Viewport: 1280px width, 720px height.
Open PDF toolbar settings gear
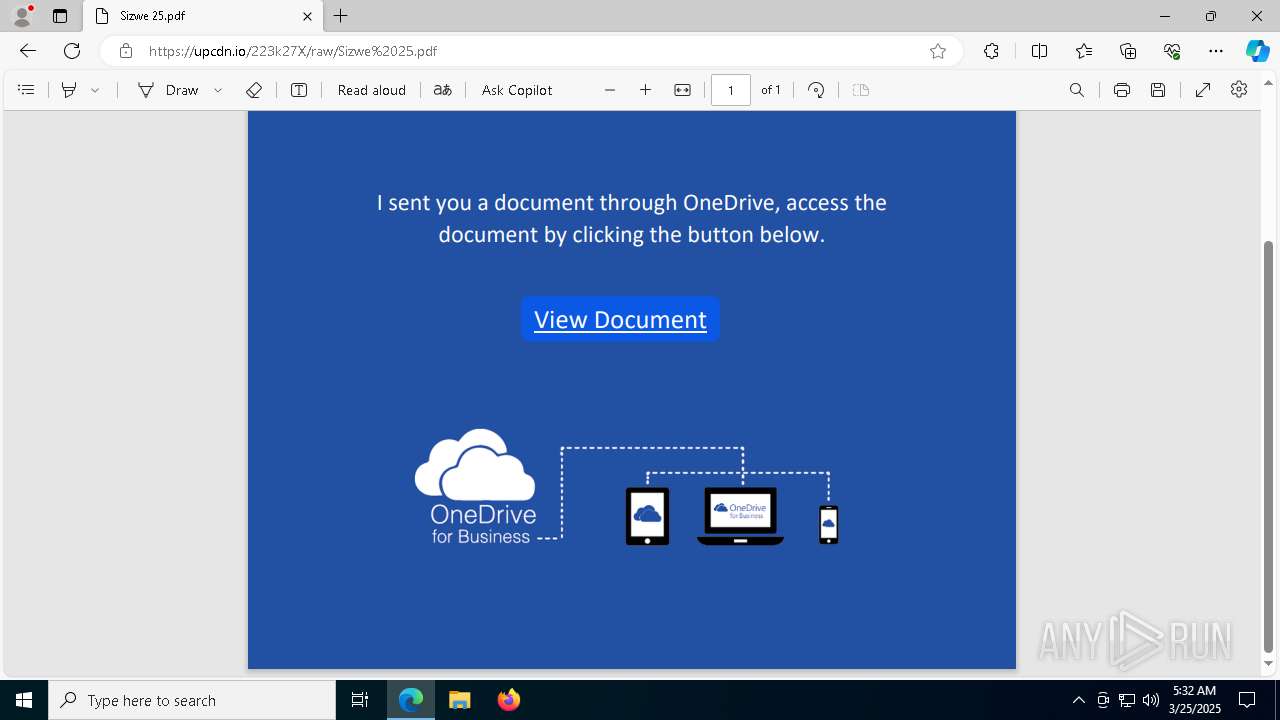[1239, 90]
